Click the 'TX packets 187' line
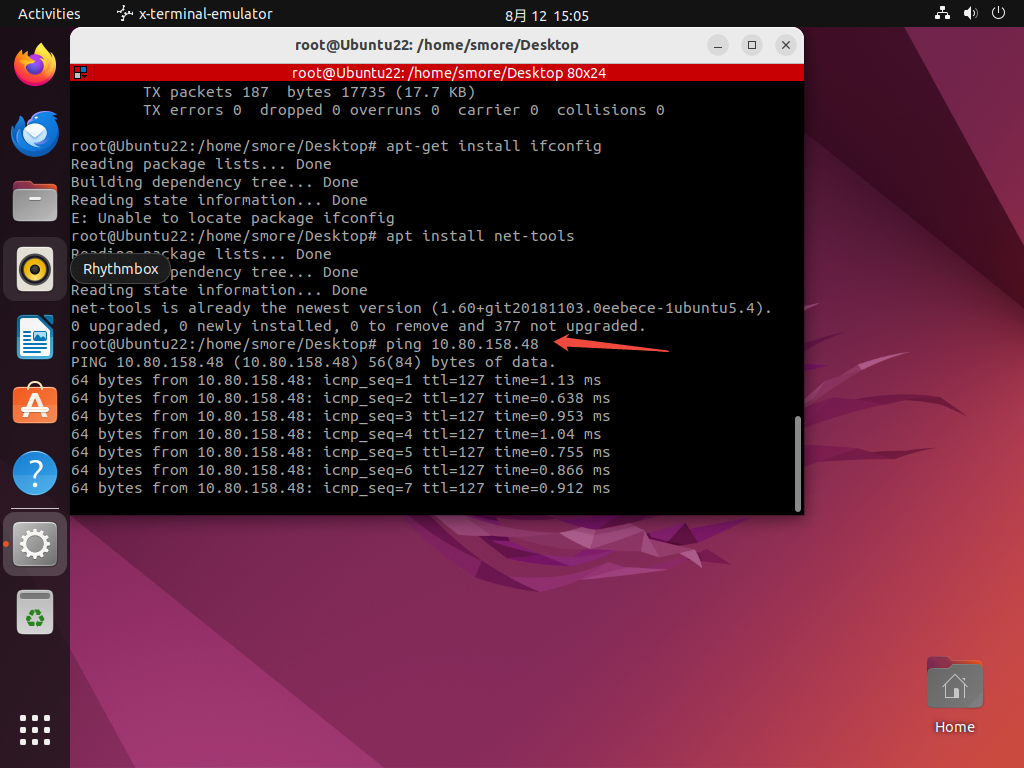 [x=309, y=92]
